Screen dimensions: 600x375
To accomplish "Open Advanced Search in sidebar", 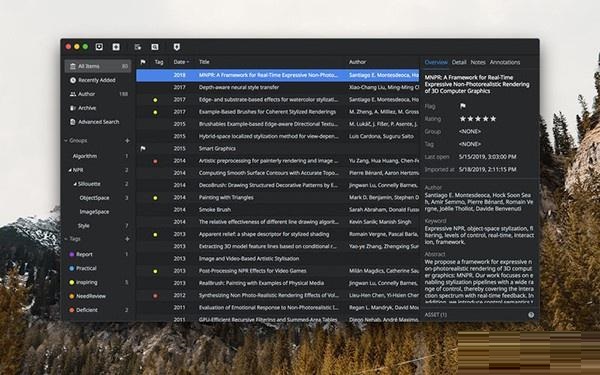I will 97,122.
